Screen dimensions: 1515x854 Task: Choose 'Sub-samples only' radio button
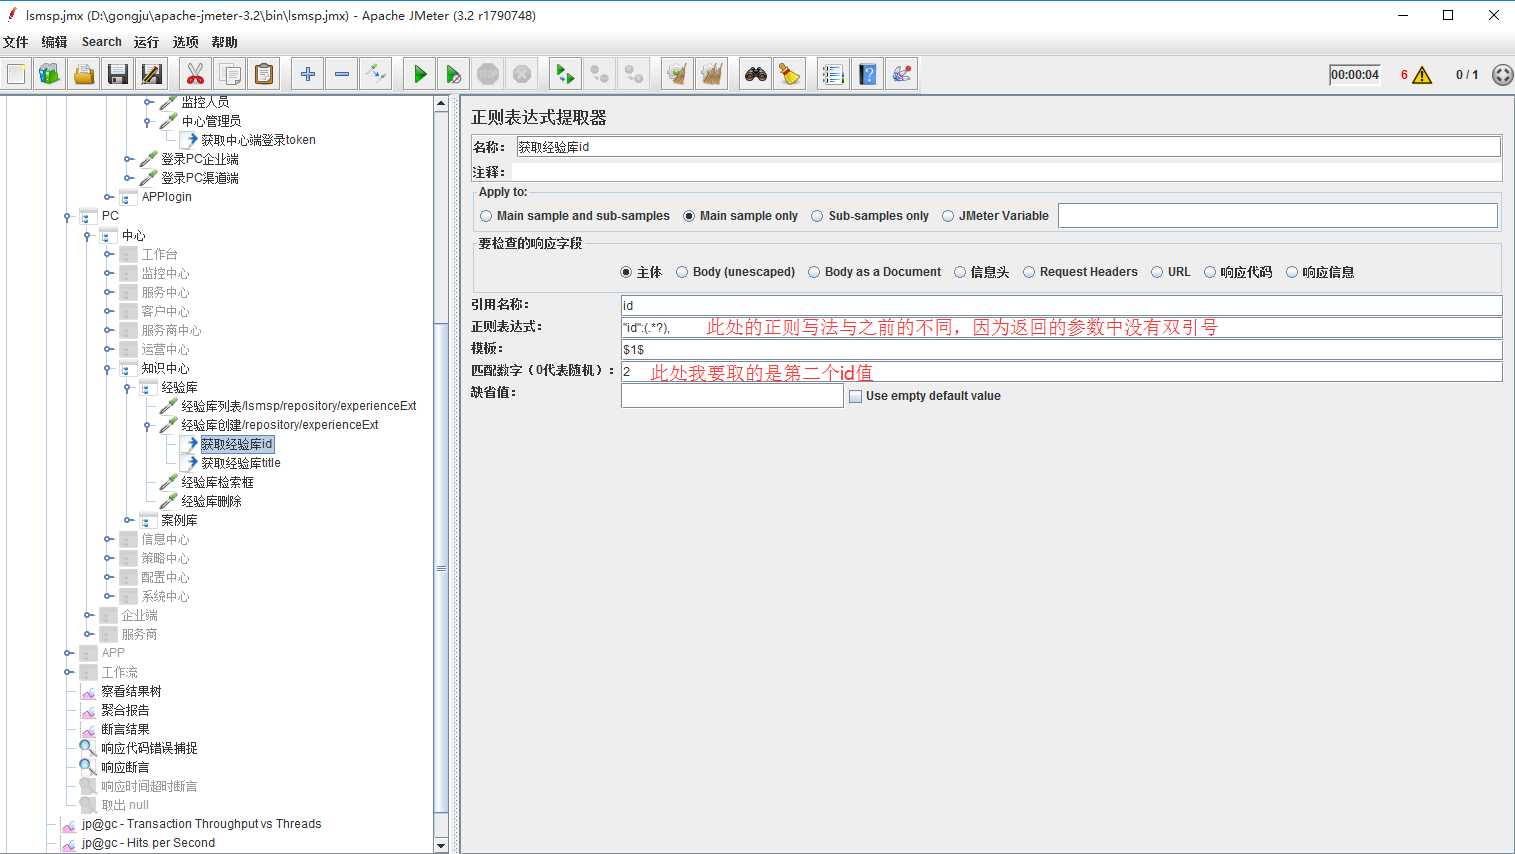click(x=870, y=216)
